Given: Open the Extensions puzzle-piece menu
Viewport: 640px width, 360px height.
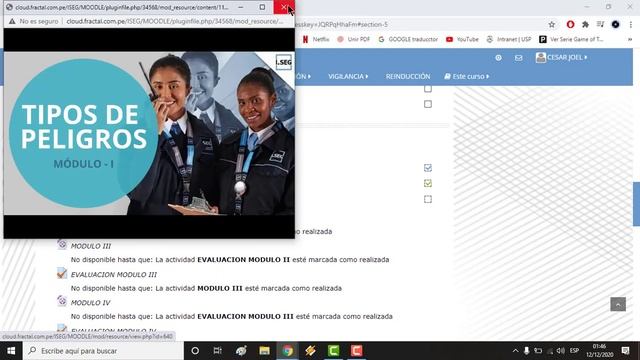Looking at the screenshot, I should coord(585,24).
